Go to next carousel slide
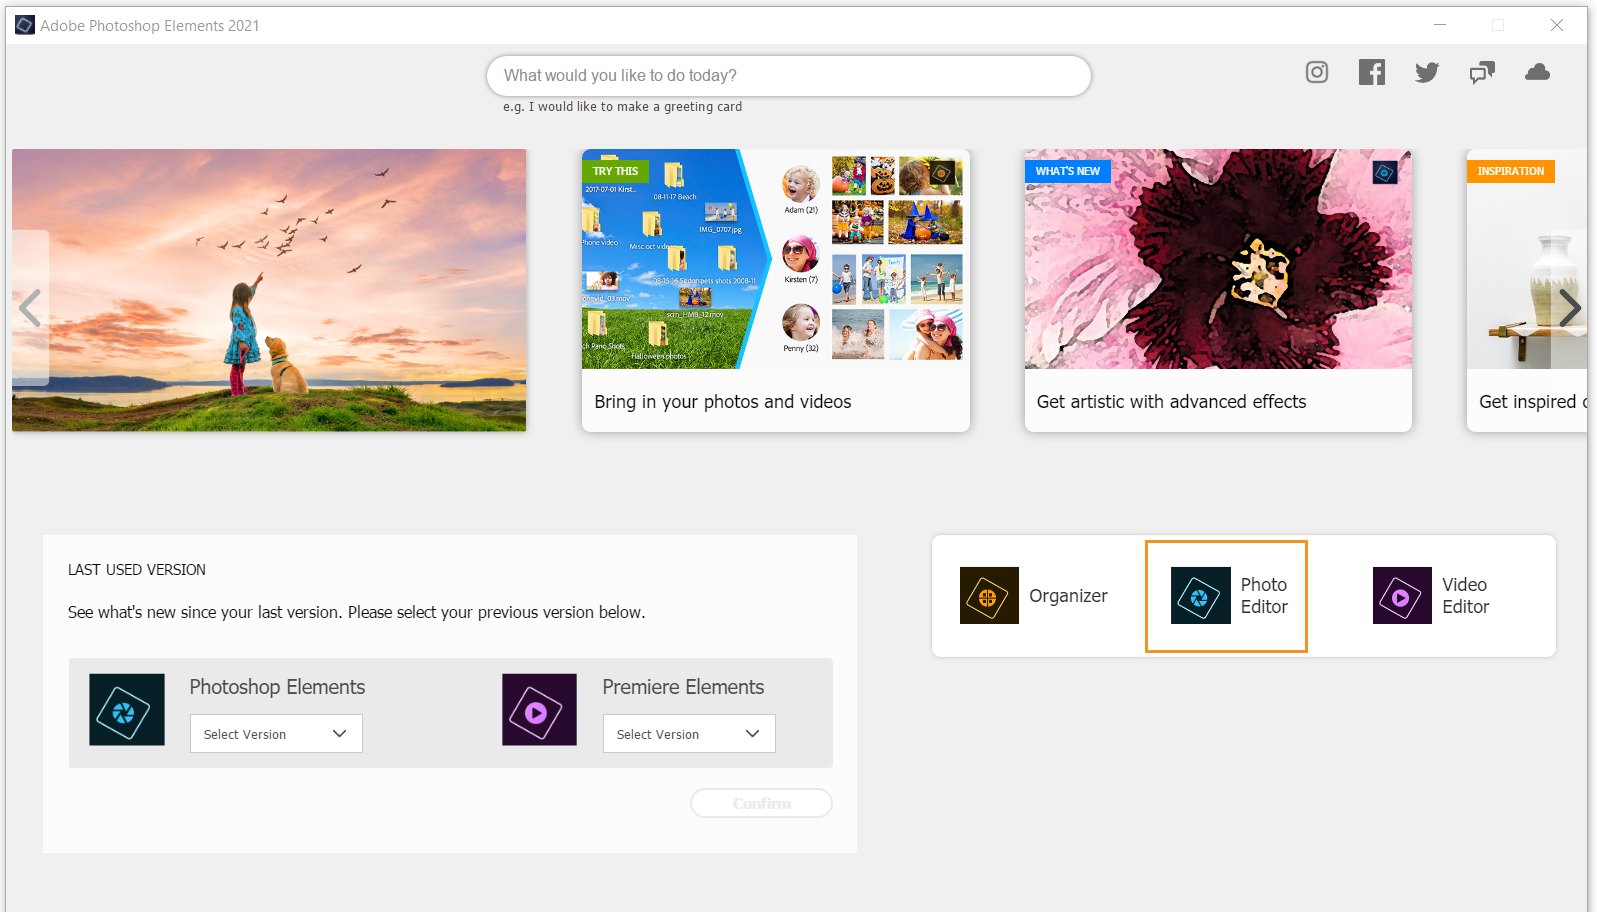The image size is (1597, 912). (1570, 308)
